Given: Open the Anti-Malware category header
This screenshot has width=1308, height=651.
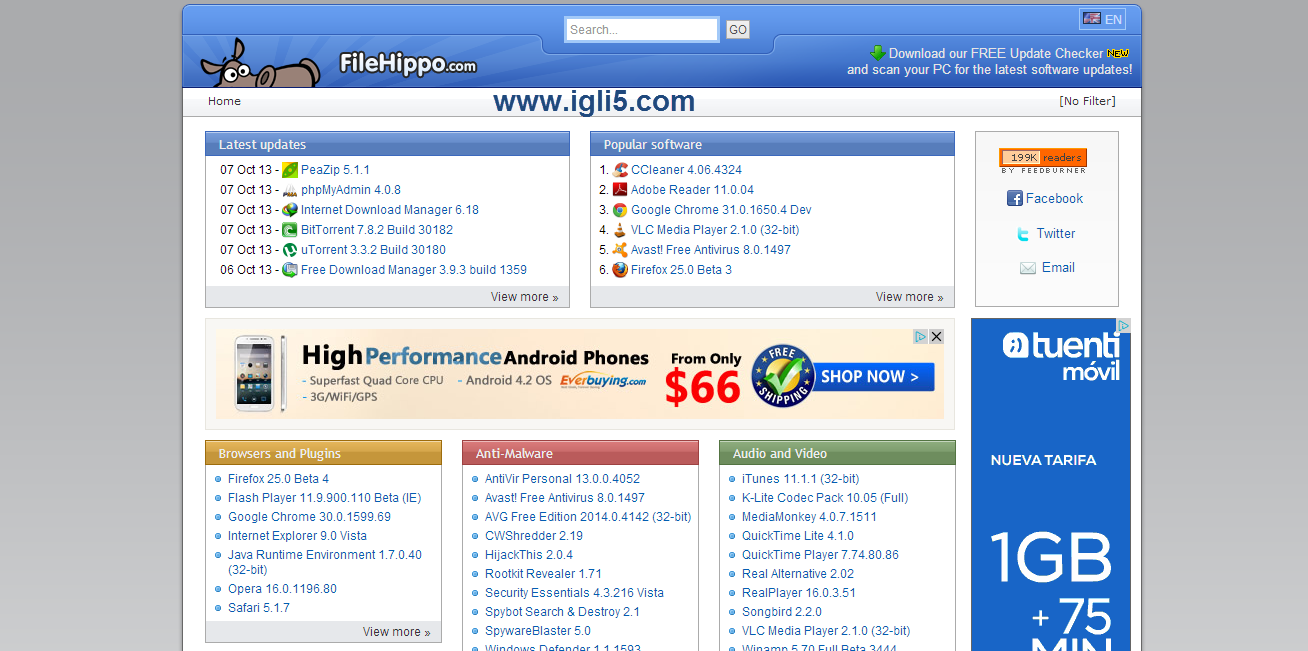Looking at the screenshot, I should (x=514, y=454).
